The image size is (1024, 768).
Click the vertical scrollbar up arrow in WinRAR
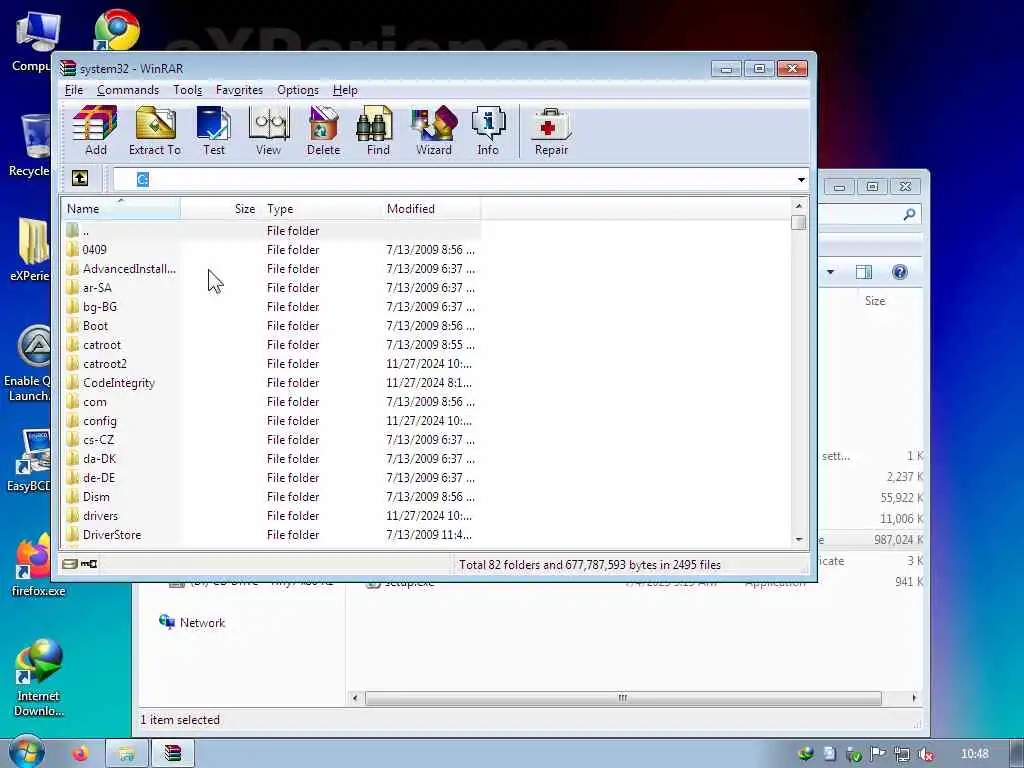799,206
